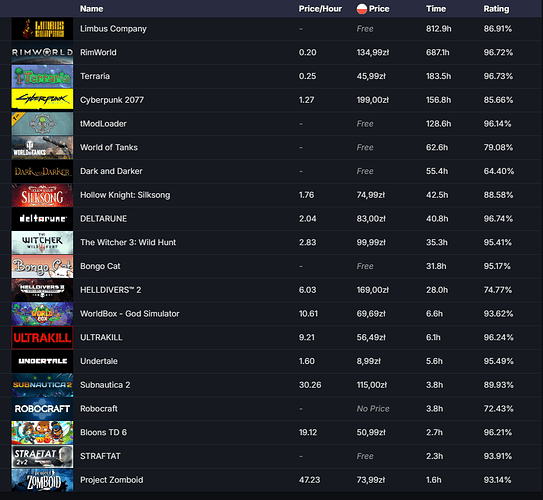
Task: Select the Terraria logo thumbnail
Action: coord(42,76)
